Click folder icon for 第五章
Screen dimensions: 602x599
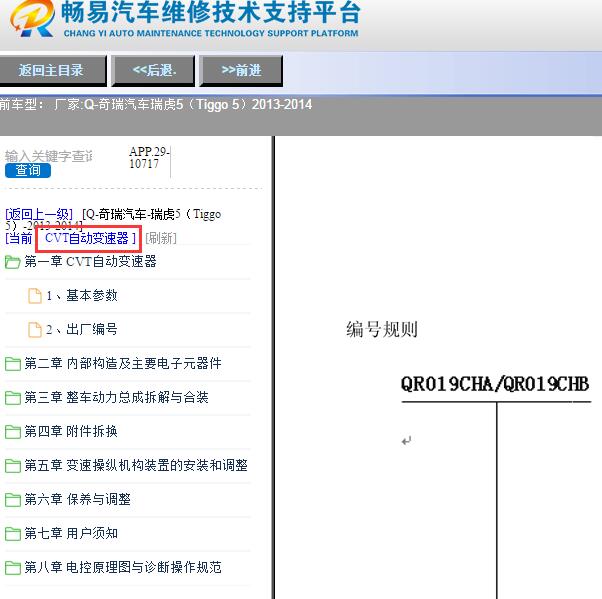point(13,465)
